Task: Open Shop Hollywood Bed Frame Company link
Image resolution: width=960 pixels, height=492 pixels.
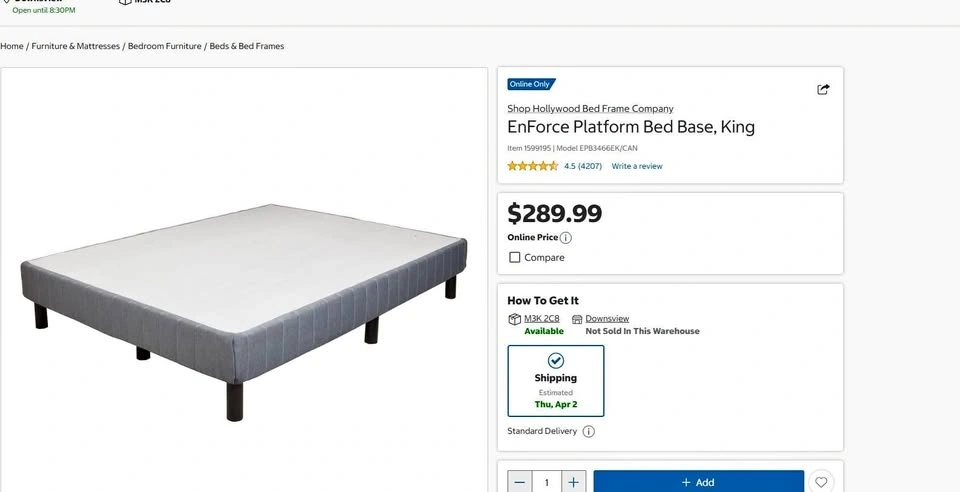Action: pos(590,108)
